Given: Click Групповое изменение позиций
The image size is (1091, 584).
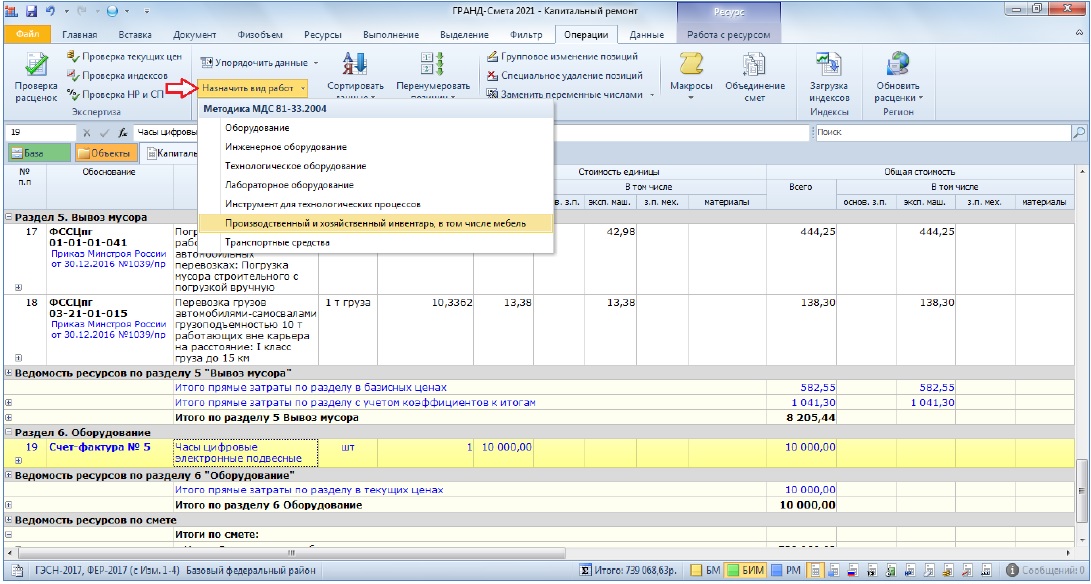Looking at the screenshot, I should click(561, 56).
